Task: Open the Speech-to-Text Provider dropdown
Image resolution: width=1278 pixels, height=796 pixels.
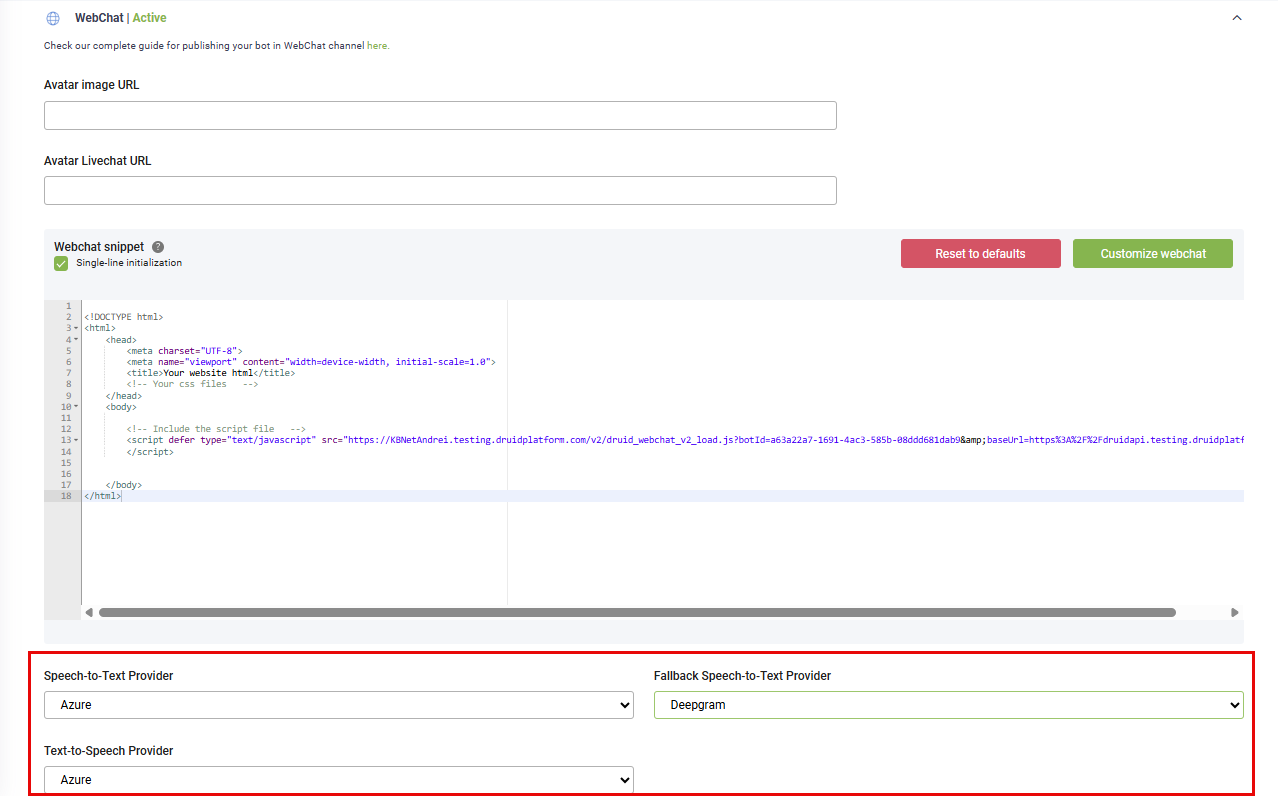Action: [x=338, y=705]
